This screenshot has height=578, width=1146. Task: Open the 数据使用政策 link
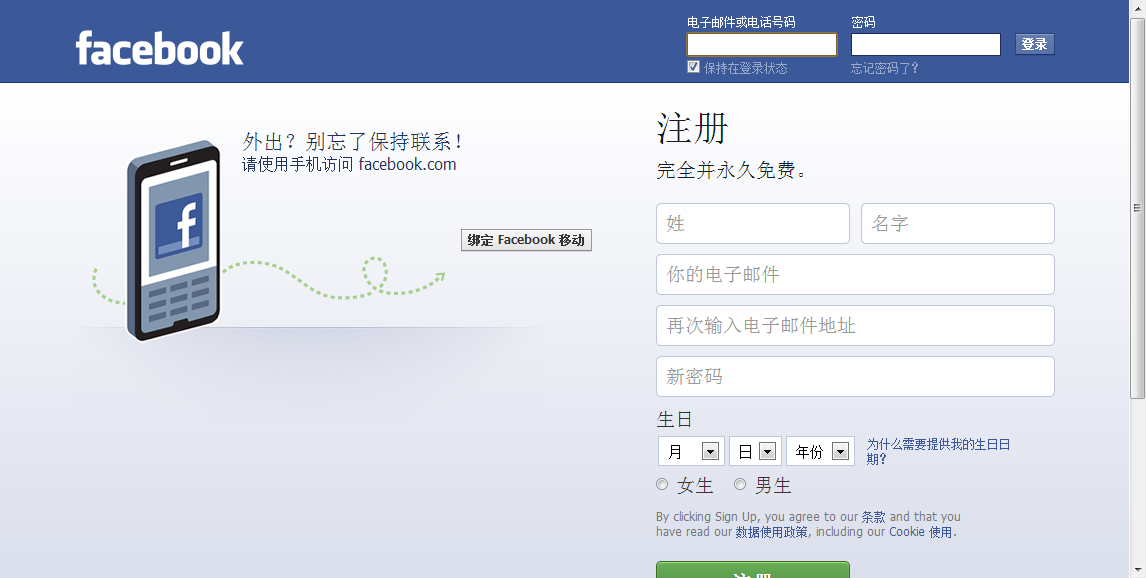(x=772, y=532)
